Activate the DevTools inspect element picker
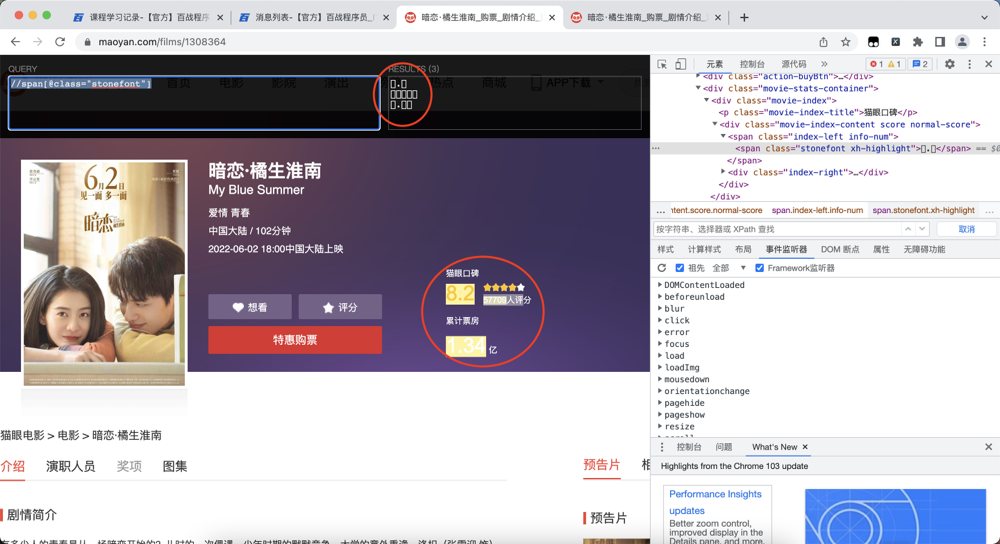Image resolution: width=1000 pixels, height=544 pixels. coord(662,64)
